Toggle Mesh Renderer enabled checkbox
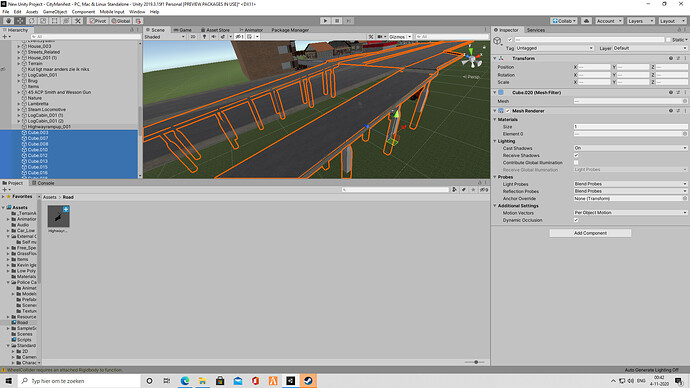The width and height of the screenshot is (690, 388). [x=508, y=111]
